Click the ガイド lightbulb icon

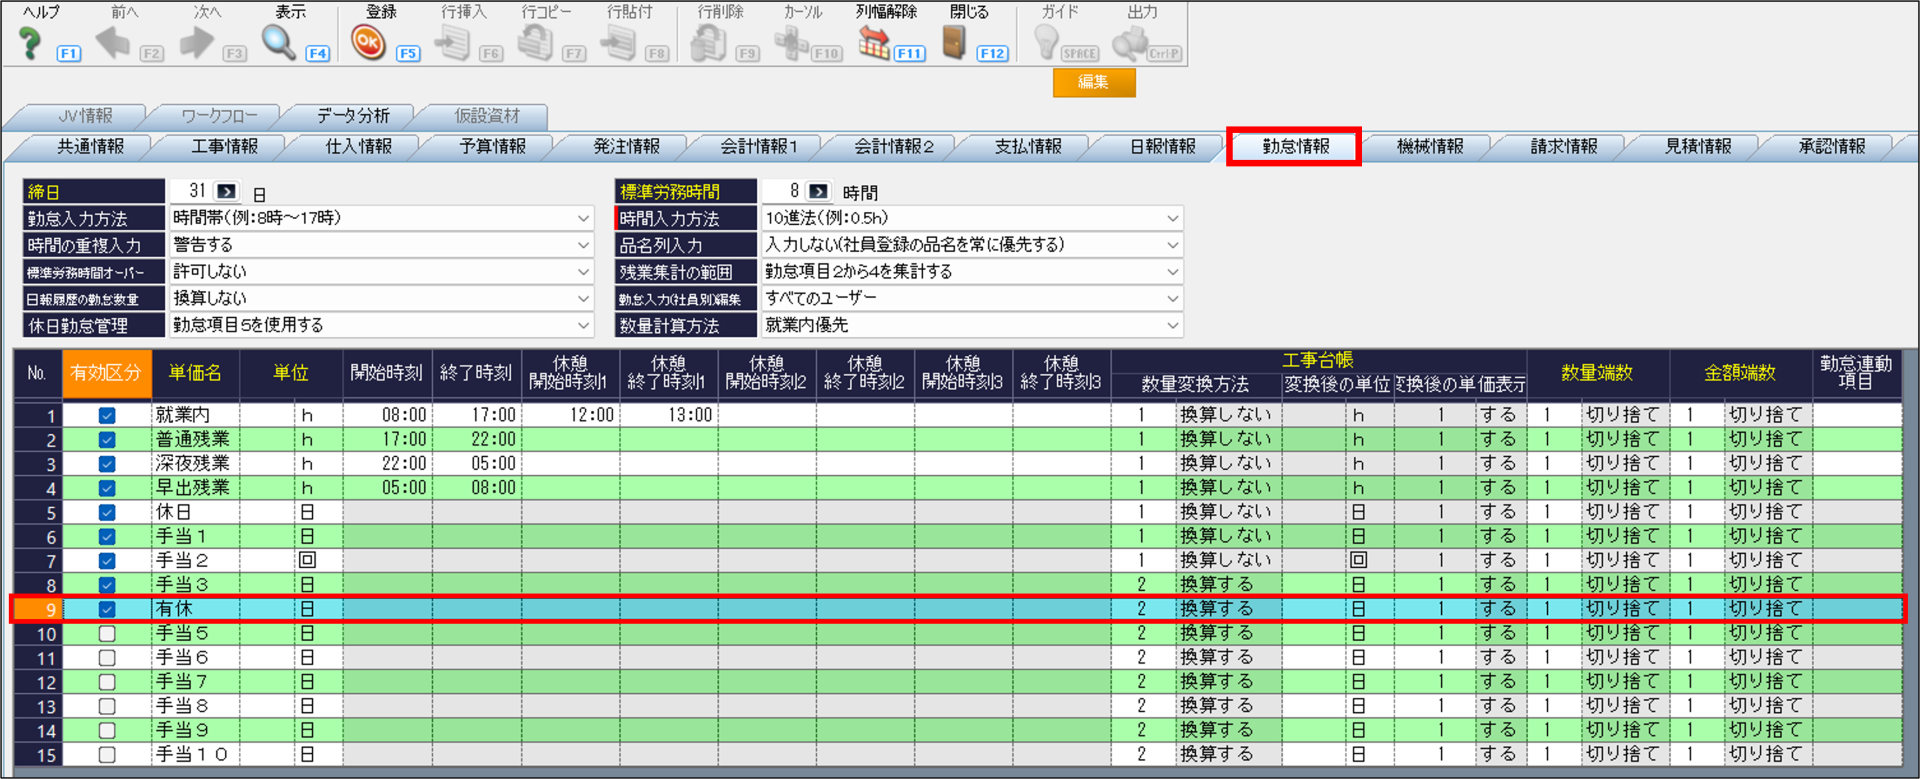(1045, 43)
